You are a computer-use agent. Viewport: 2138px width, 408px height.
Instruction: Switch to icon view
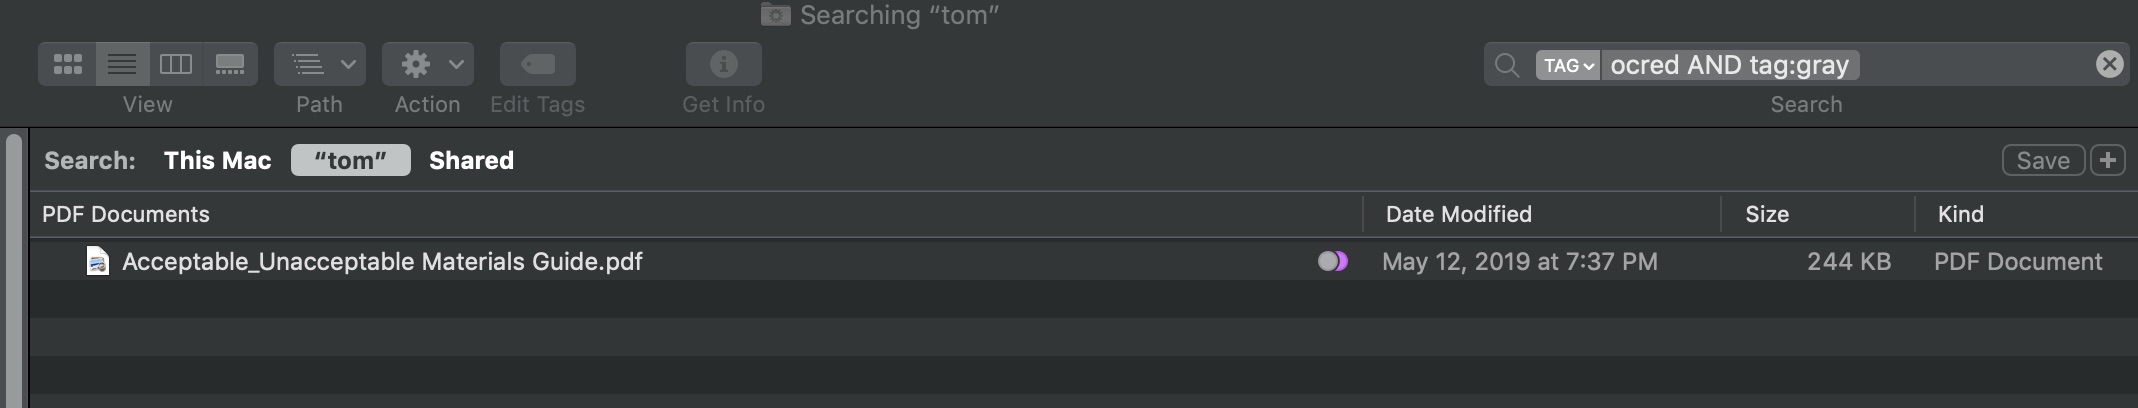click(68, 65)
